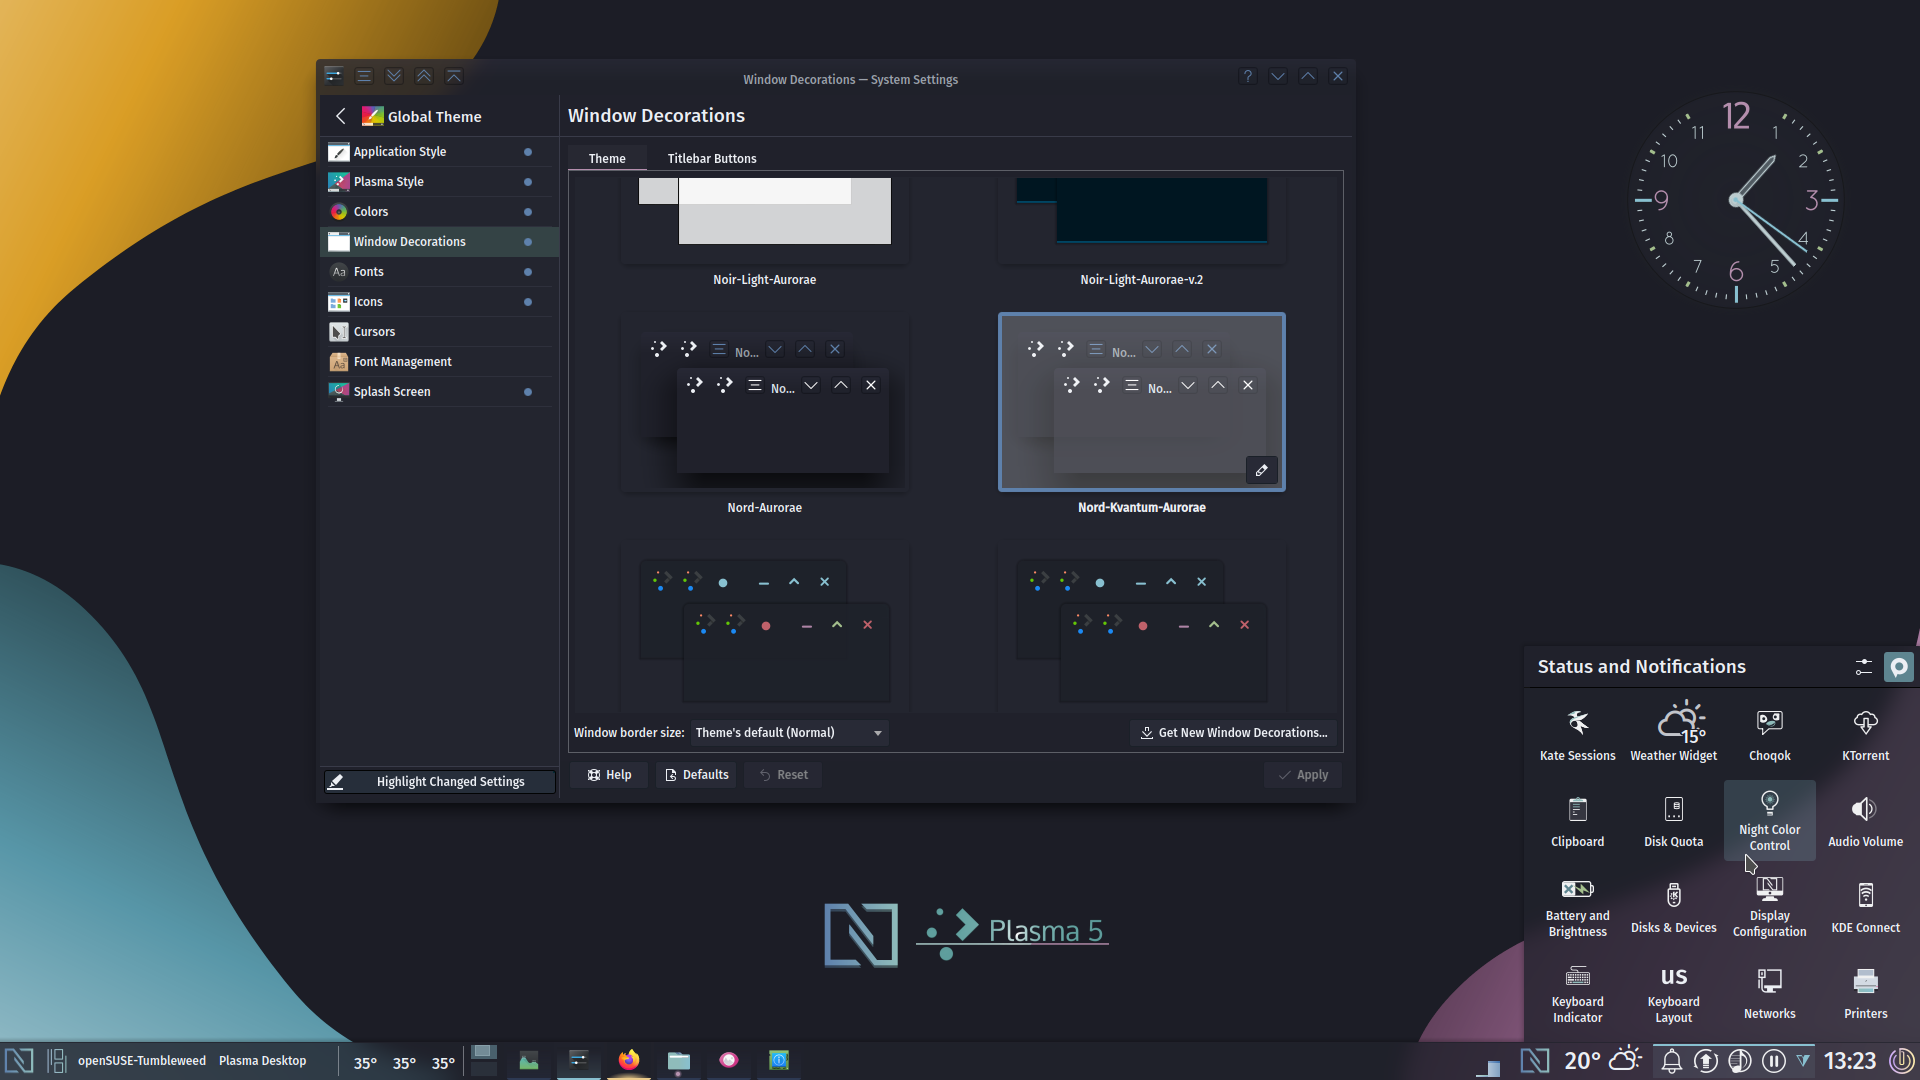Click the titlebar question-mark help button

[x=1247, y=76]
